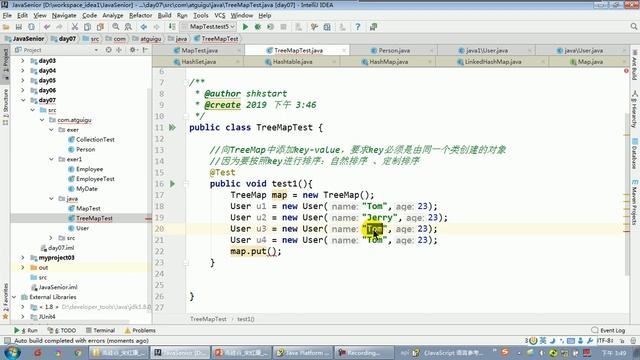The height and width of the screenshot is (360, 640).
Task: Collapse the exer1 package node
Action: pos(51,159)
